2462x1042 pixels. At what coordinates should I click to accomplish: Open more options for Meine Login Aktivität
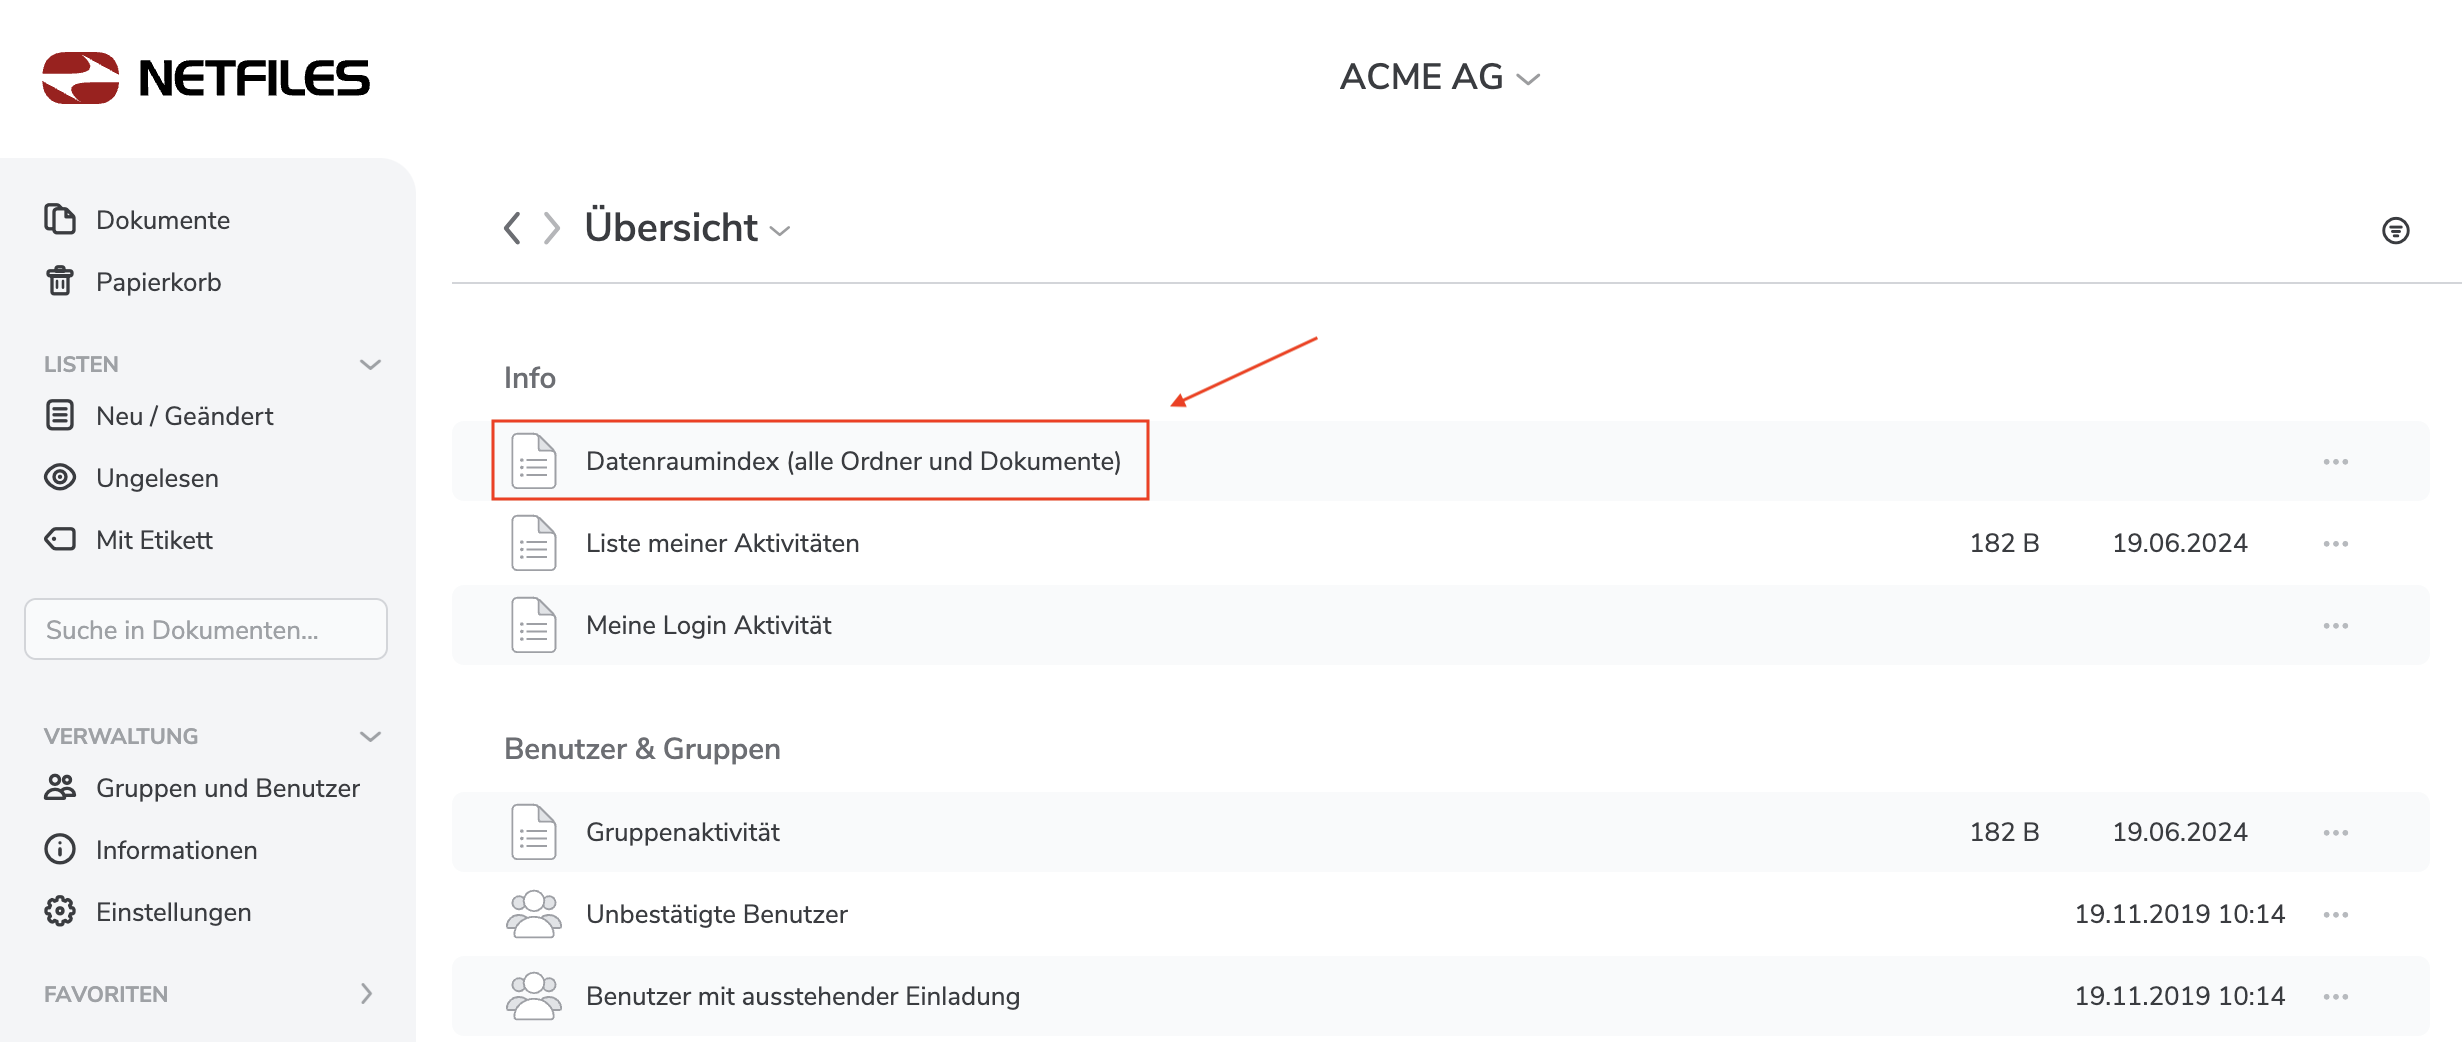tap(2335, 626)
